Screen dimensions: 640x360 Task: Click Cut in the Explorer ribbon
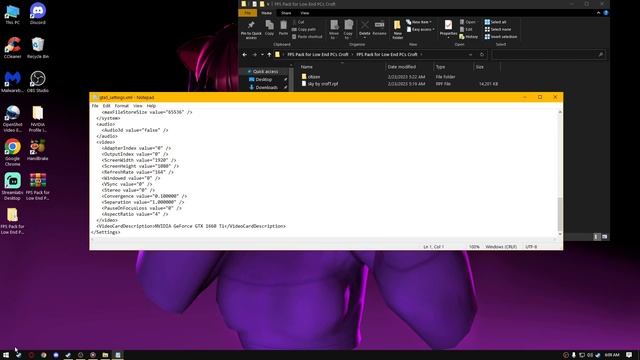pos(298,22)
